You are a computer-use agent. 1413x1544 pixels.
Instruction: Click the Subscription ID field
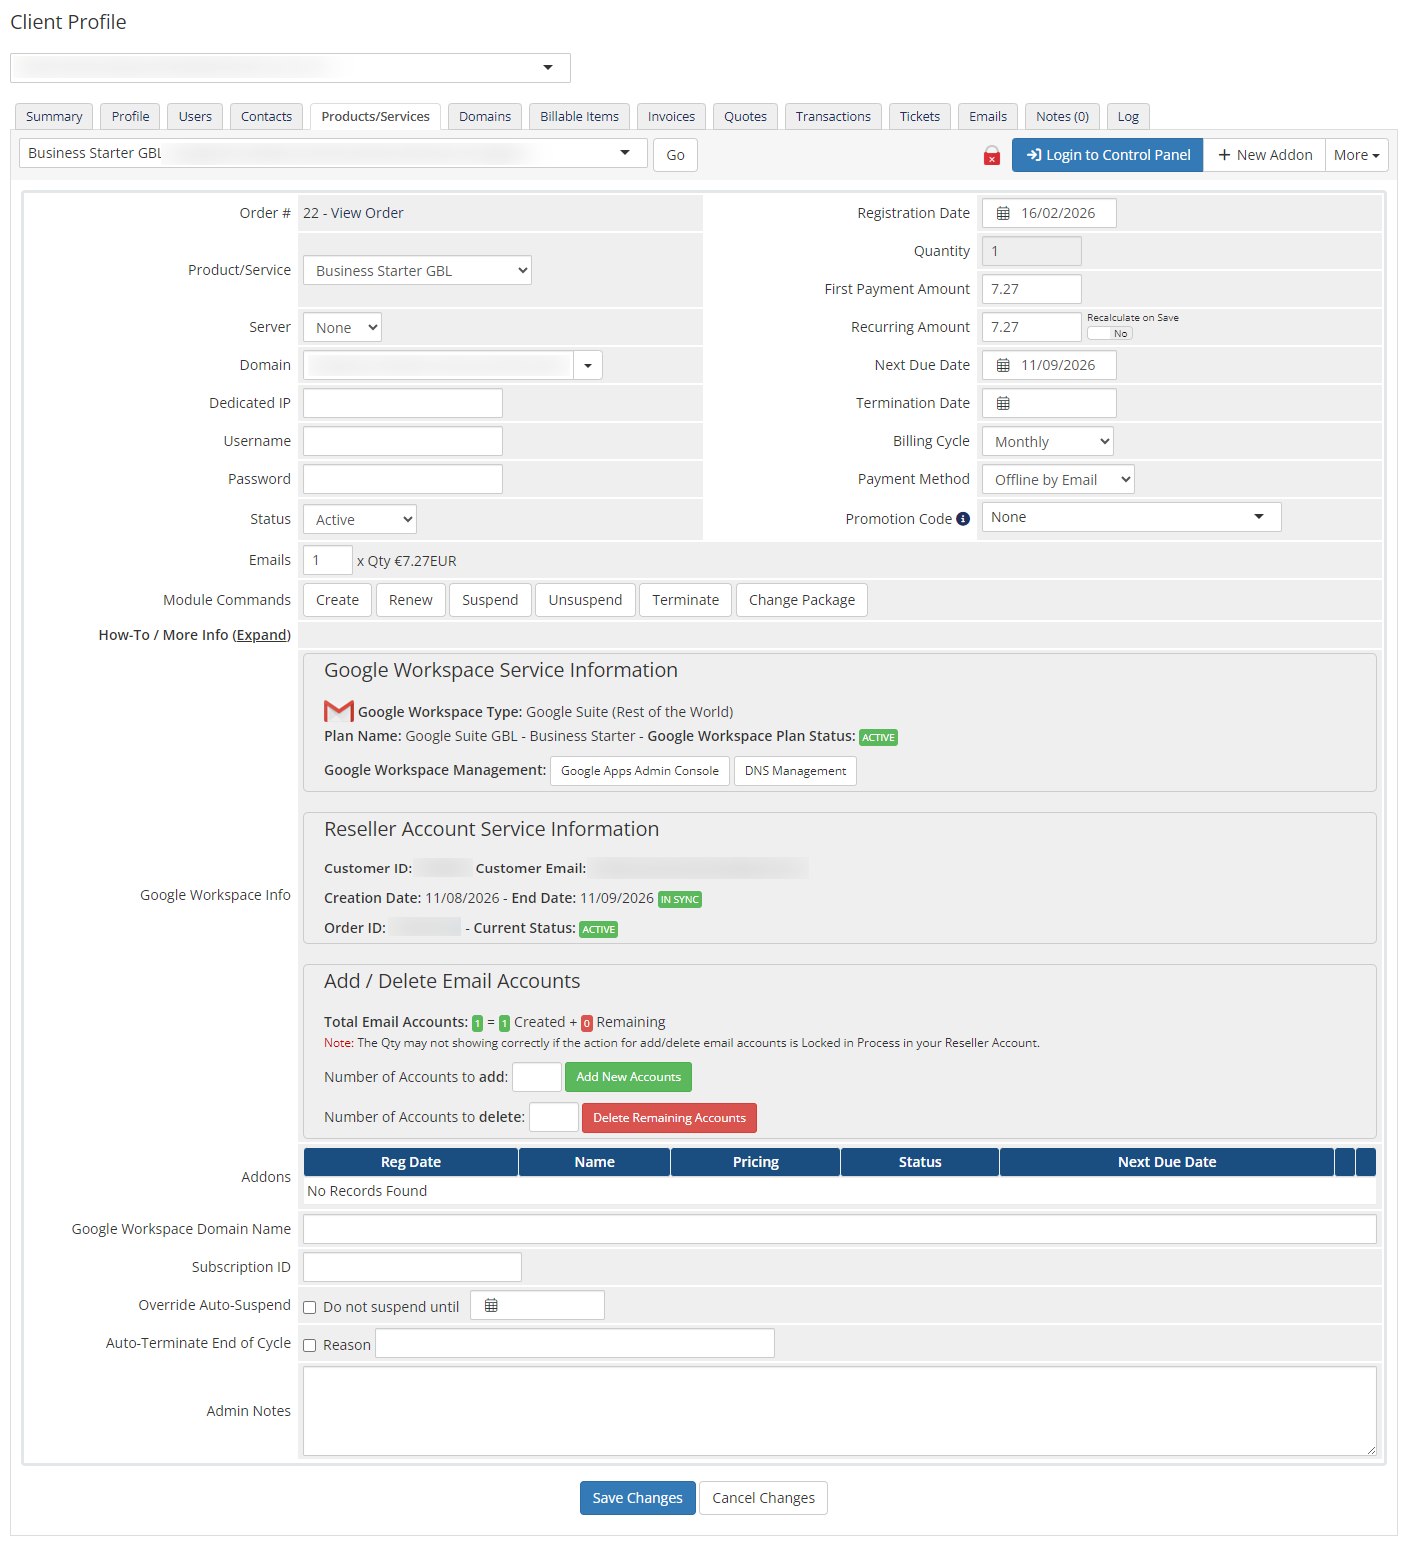click(x=412, y=1267)
